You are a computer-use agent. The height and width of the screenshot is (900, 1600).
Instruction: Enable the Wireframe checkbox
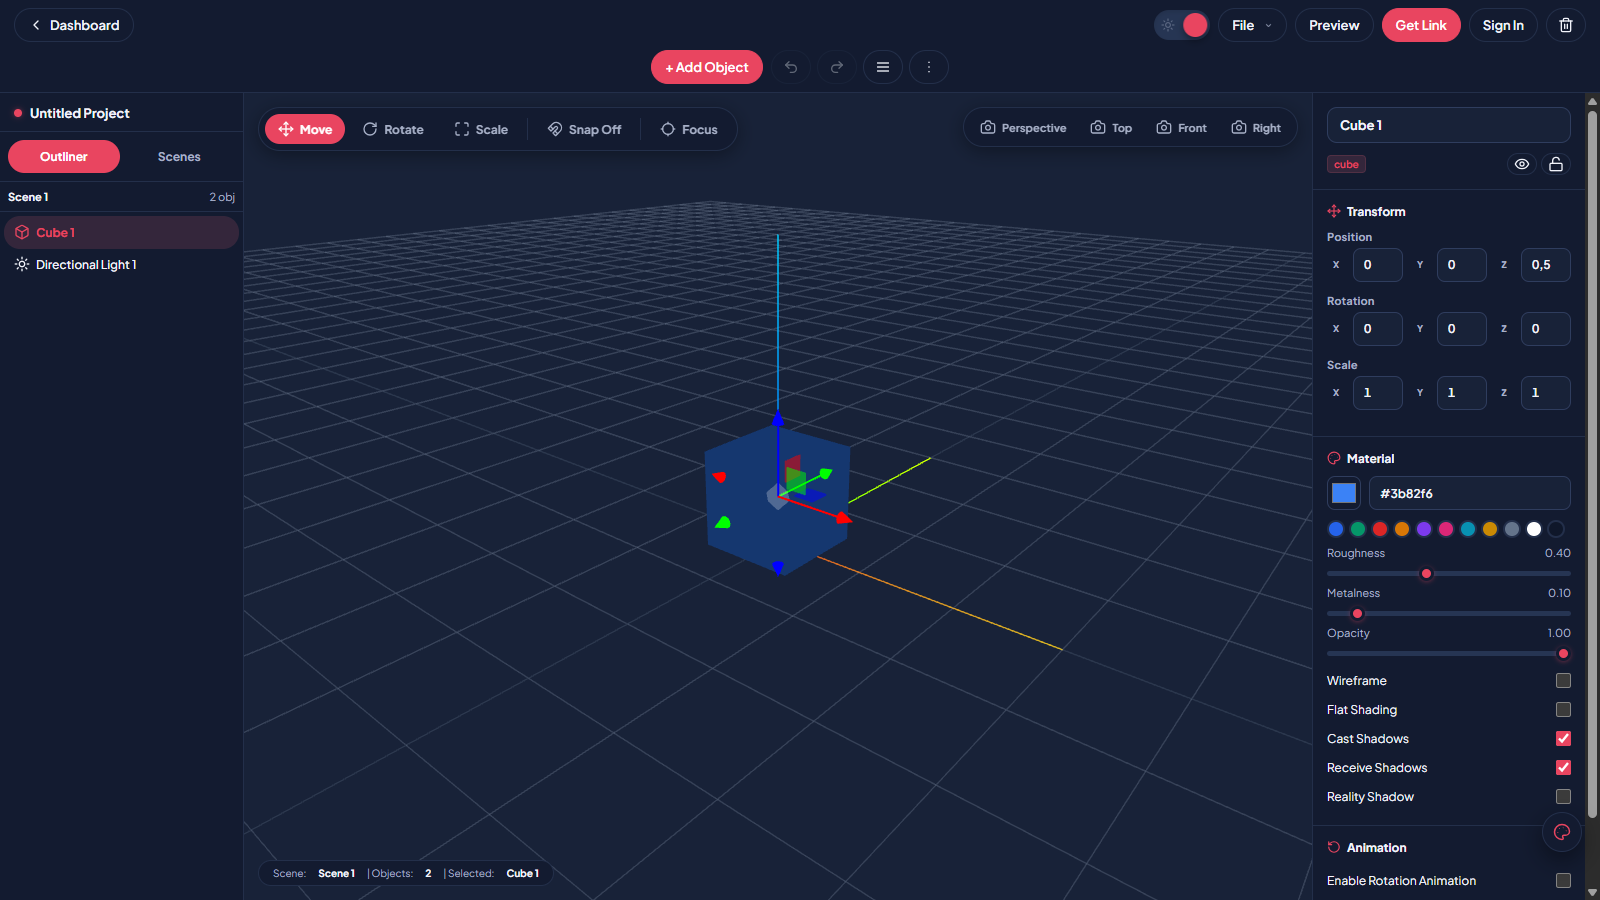point(1563,681)
